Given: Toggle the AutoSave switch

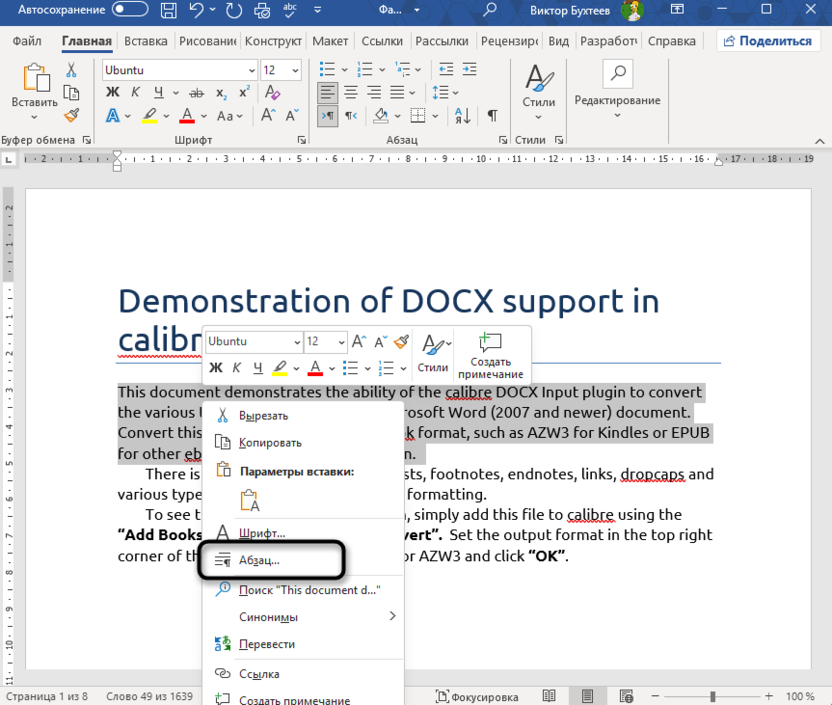Looking at the screenshot, I should tap(130, 11).
